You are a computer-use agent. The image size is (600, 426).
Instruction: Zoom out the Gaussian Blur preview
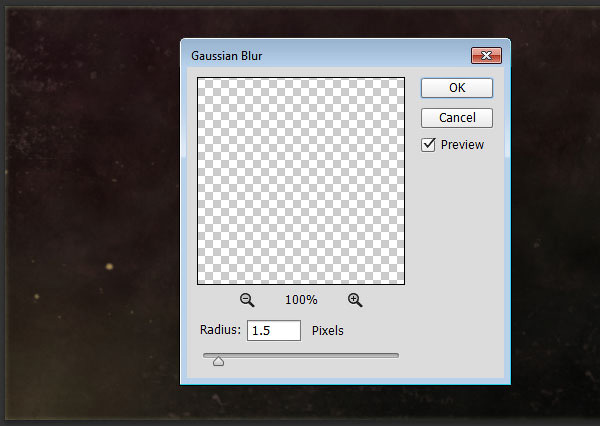click(247, 300)
